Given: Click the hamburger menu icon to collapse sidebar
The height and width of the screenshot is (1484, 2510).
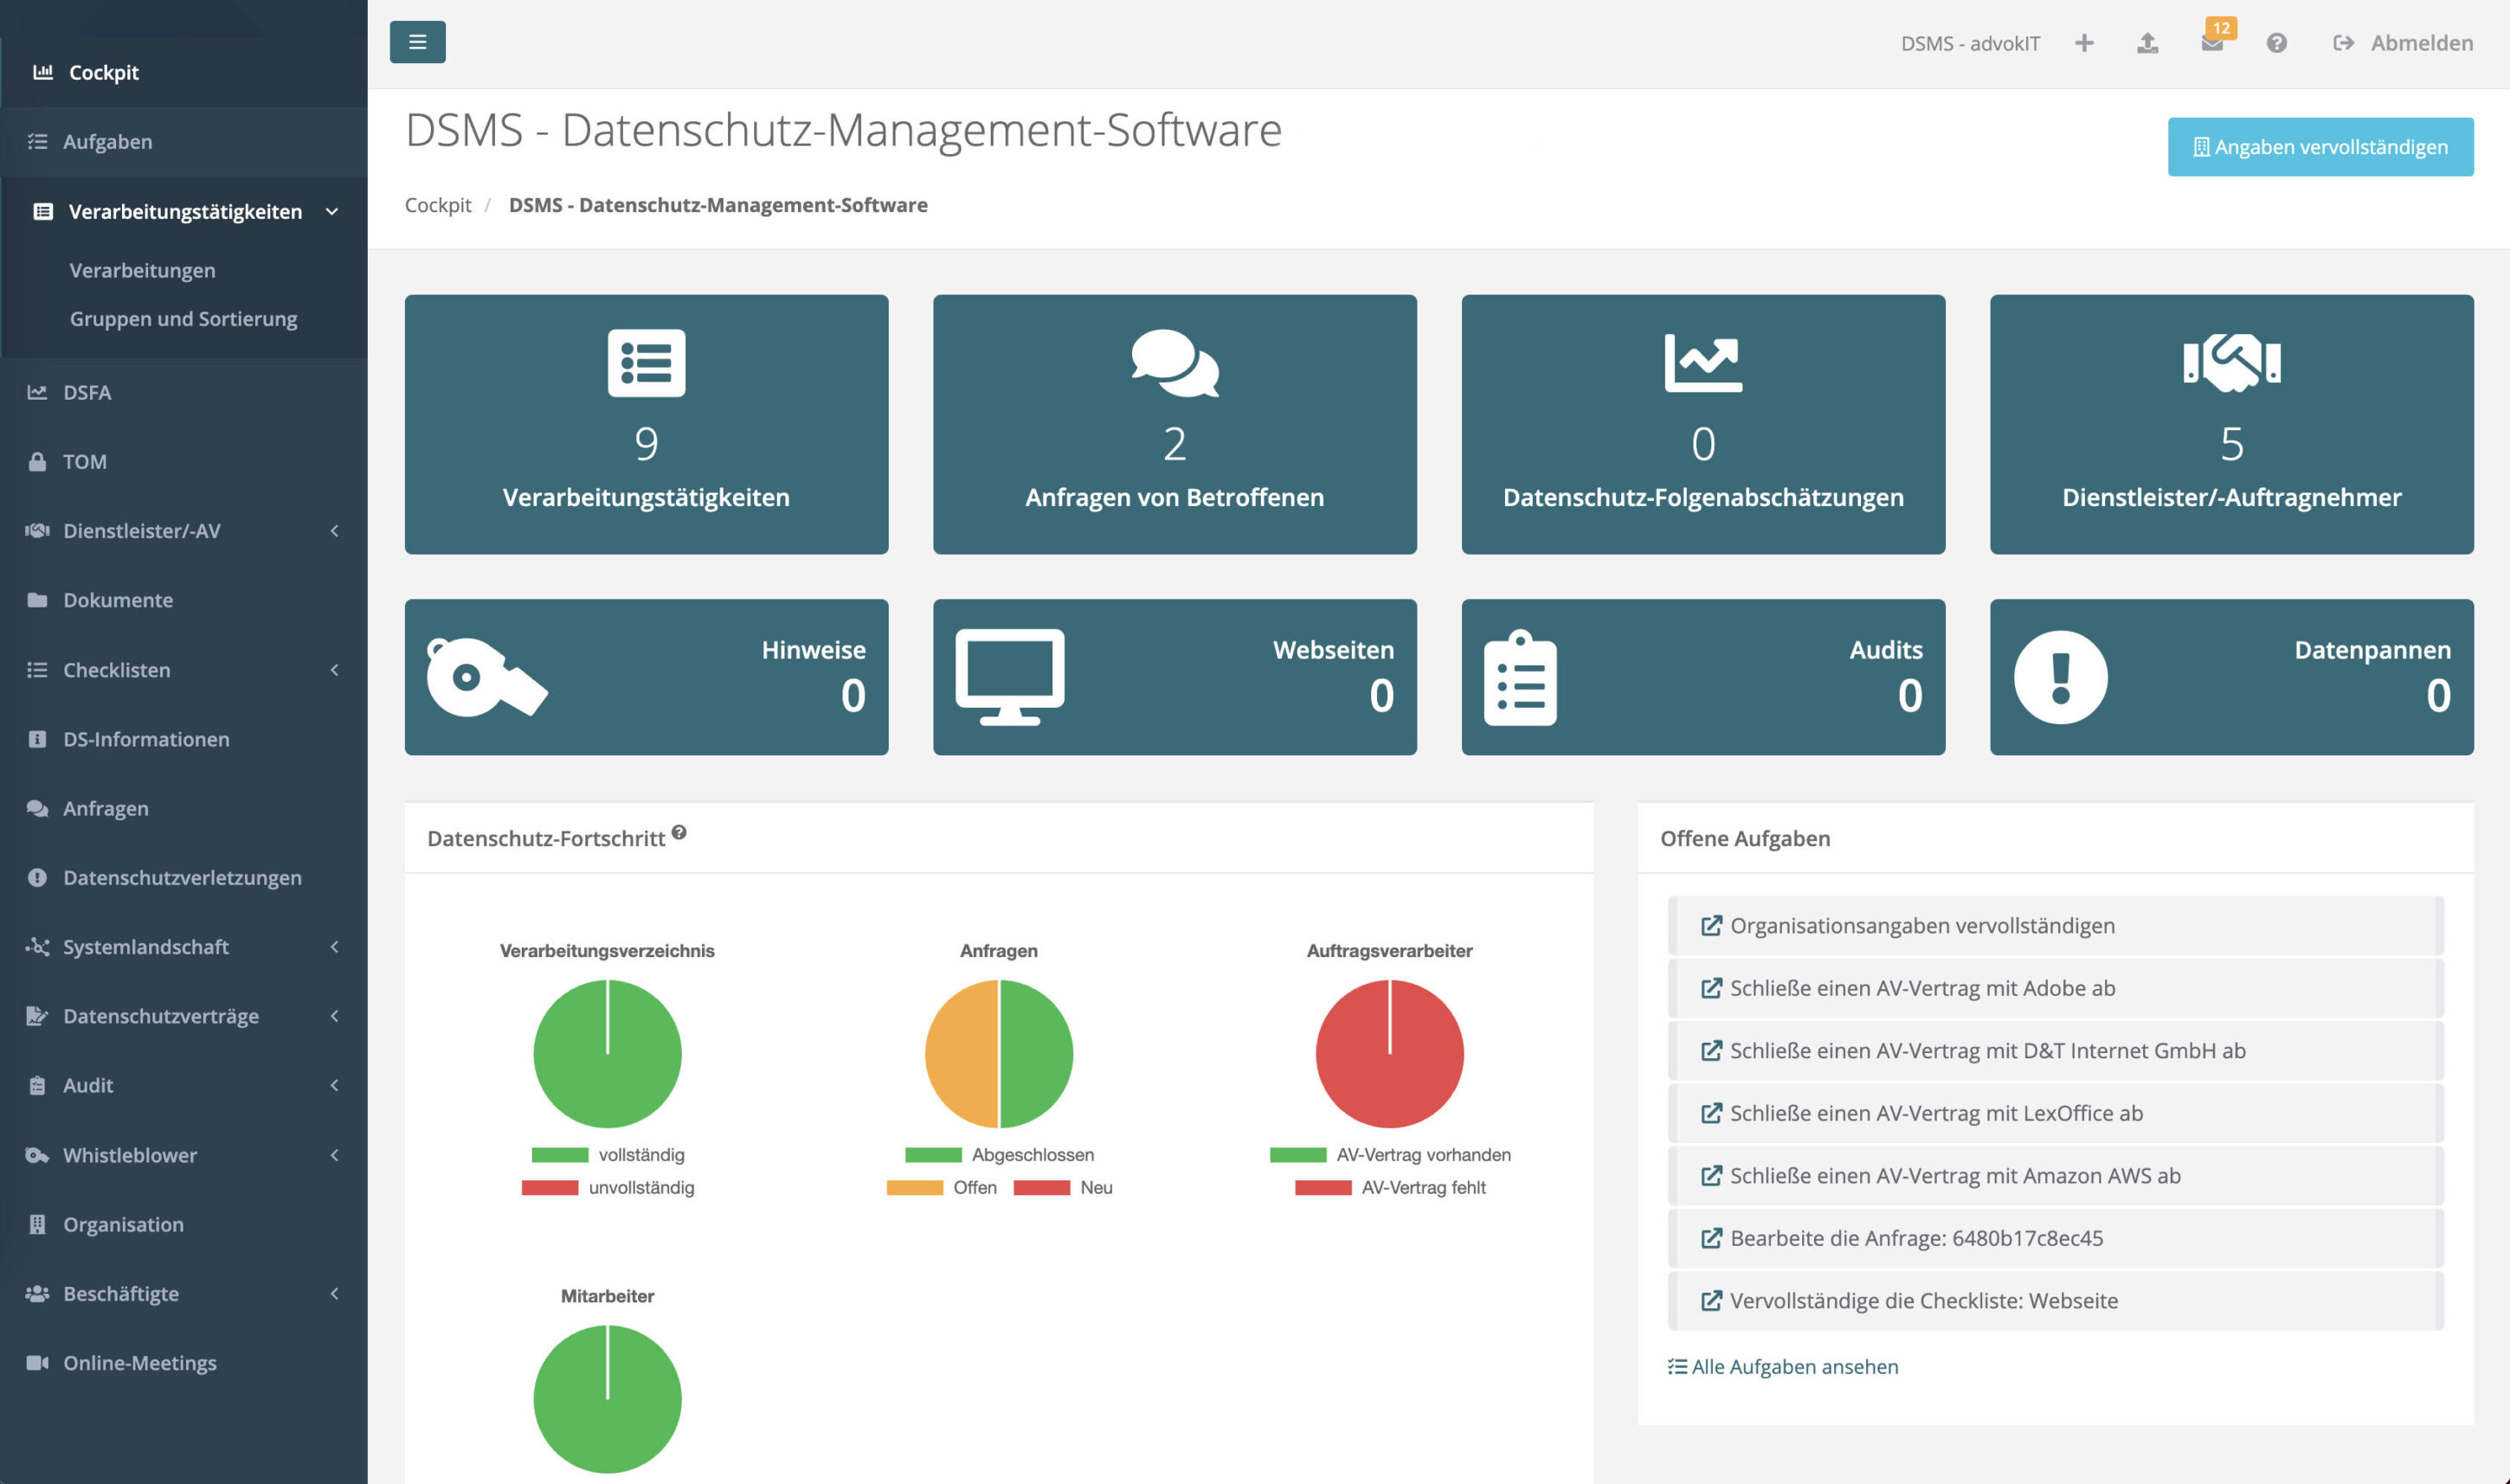Looking at the screenshot, I should click(x=418, y=42).
